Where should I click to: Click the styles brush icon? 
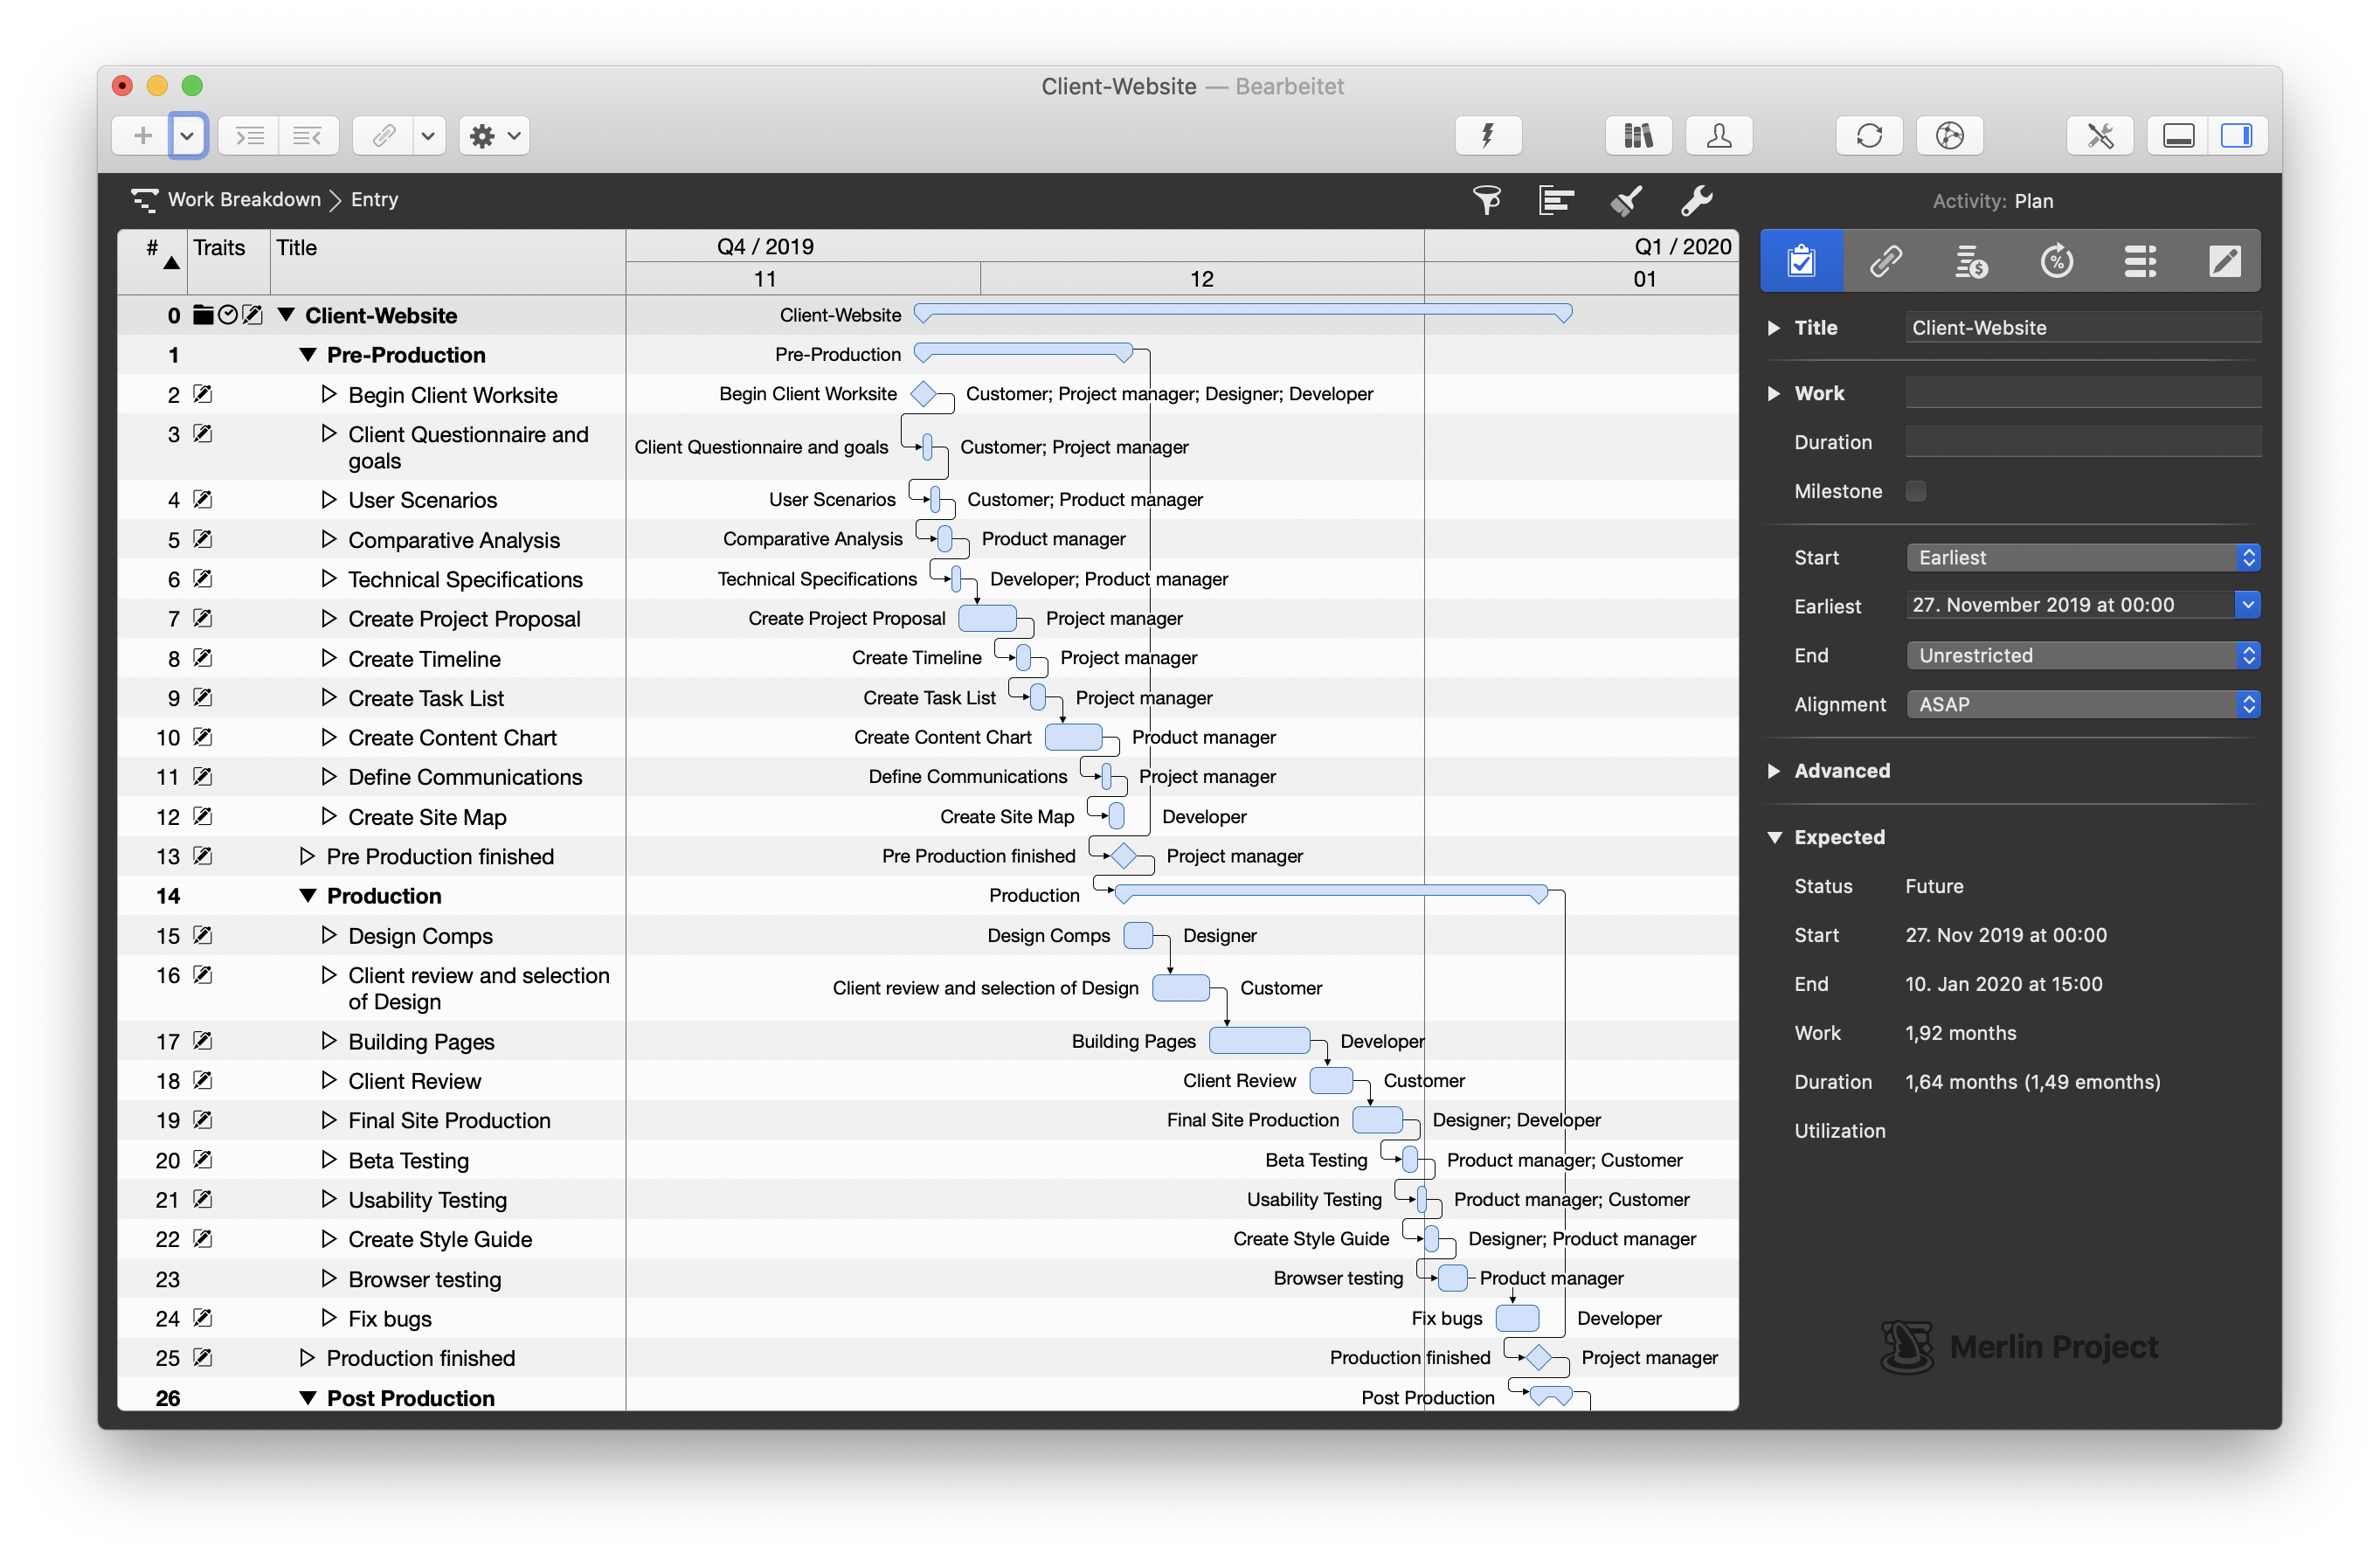pos(1626,200)
